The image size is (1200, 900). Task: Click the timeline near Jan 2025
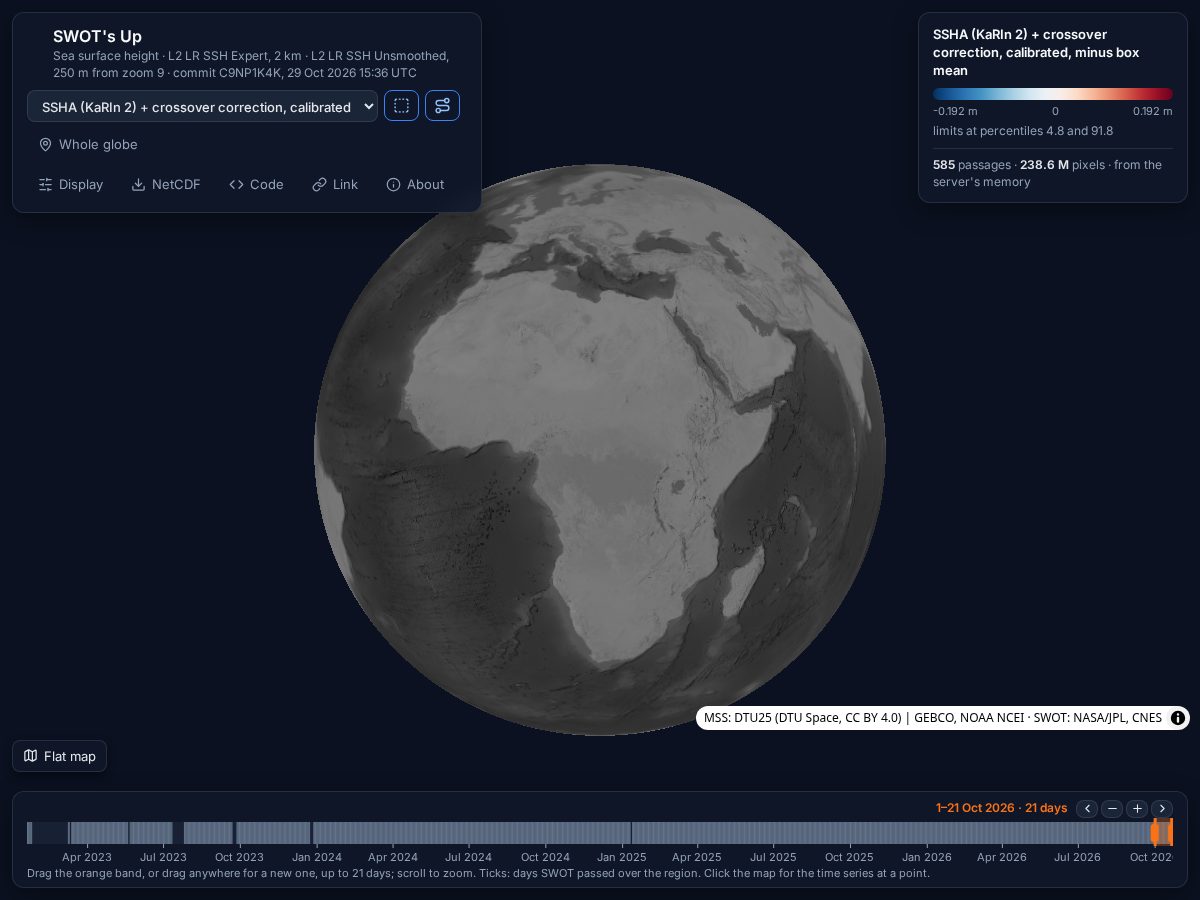click(621, 832)
